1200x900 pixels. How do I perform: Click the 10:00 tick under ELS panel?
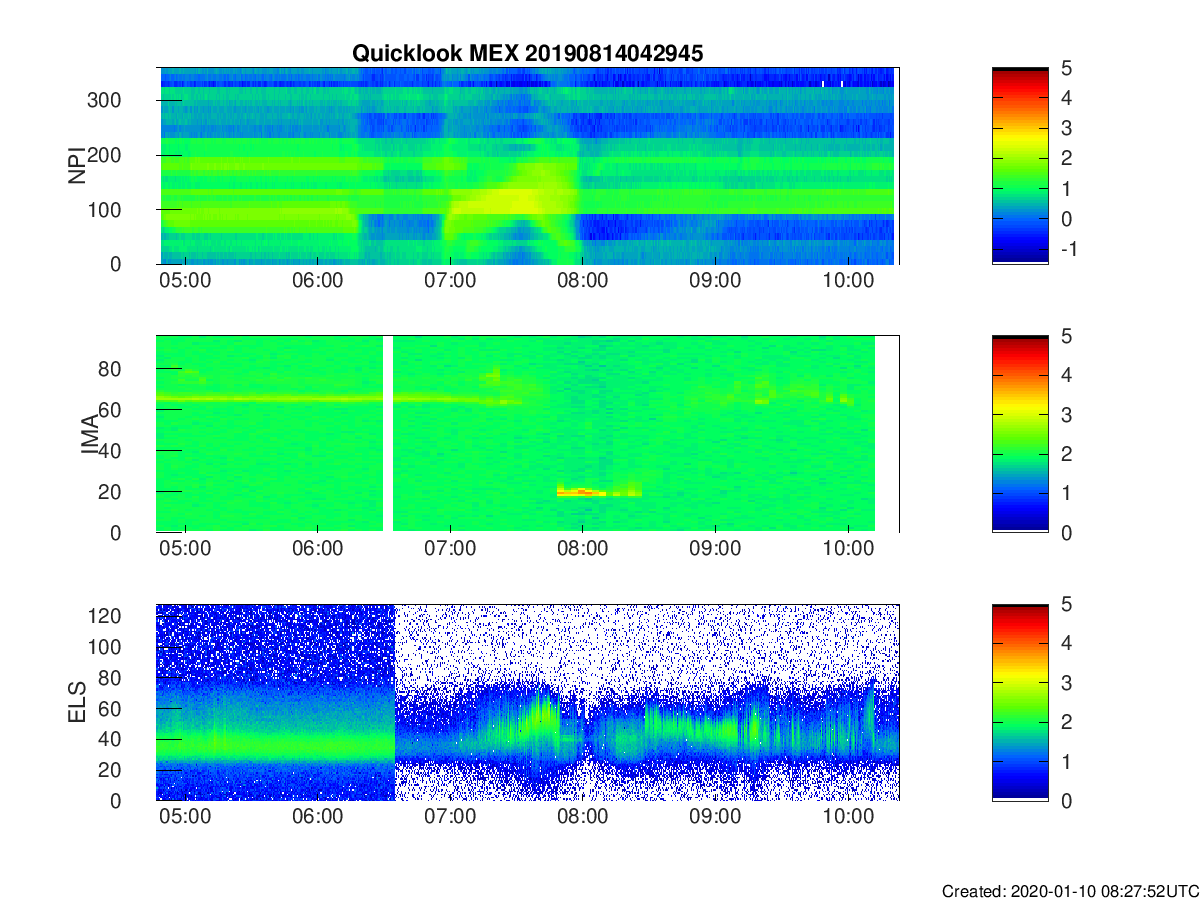click(848, 816)
